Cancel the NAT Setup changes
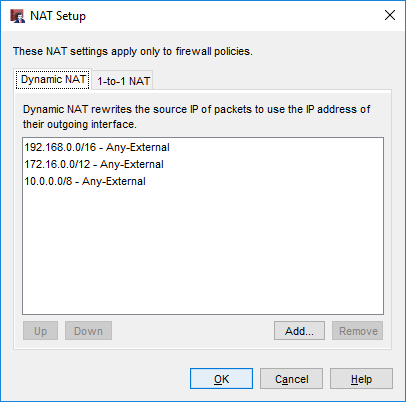Screen dimensions: 406x402 coord(291,379)
